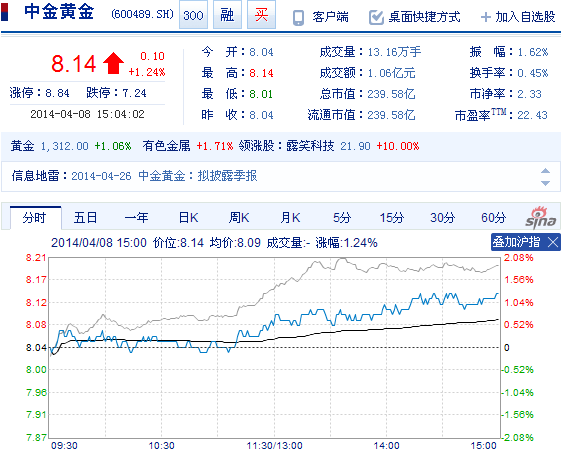Open the 露笑科技 leading stock link

click(x=310, y=146)
